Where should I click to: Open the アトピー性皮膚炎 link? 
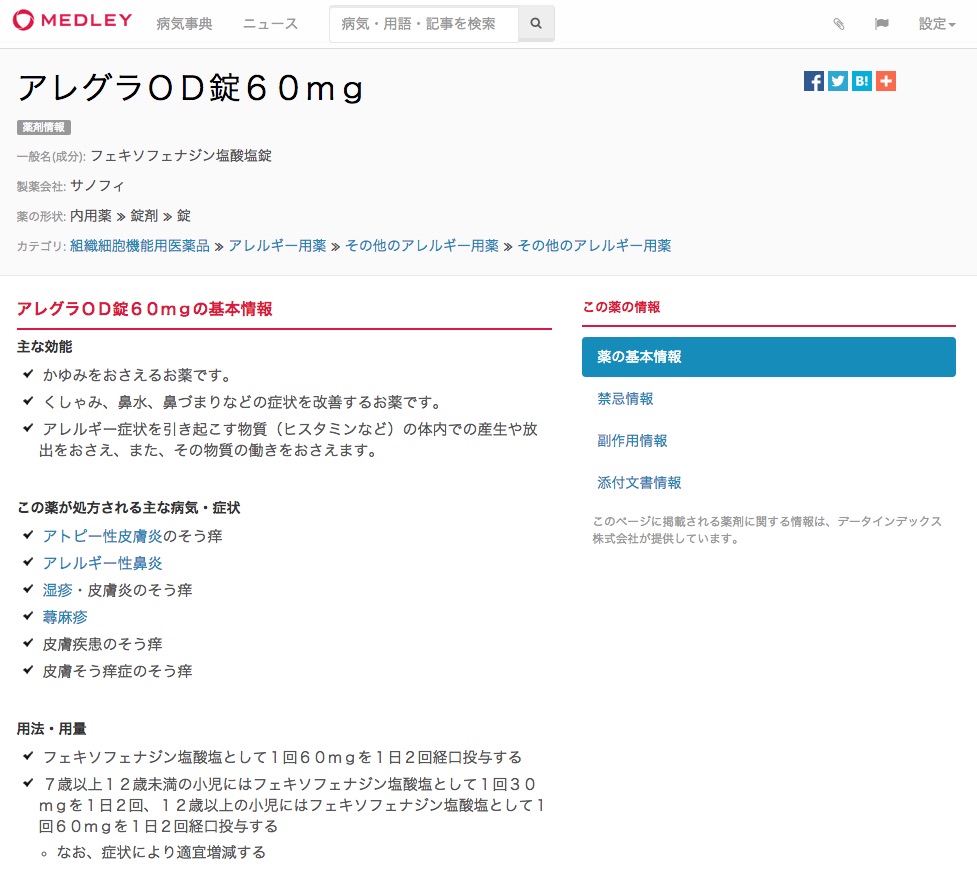click(102, 536)
